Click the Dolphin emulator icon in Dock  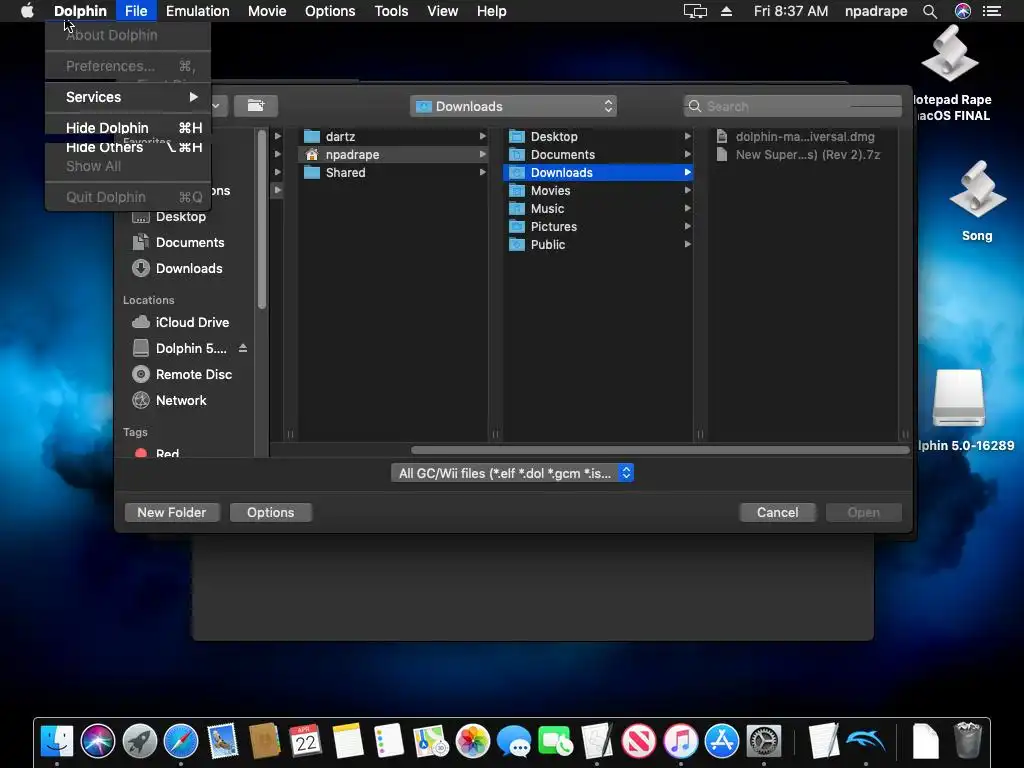point(865,741)
